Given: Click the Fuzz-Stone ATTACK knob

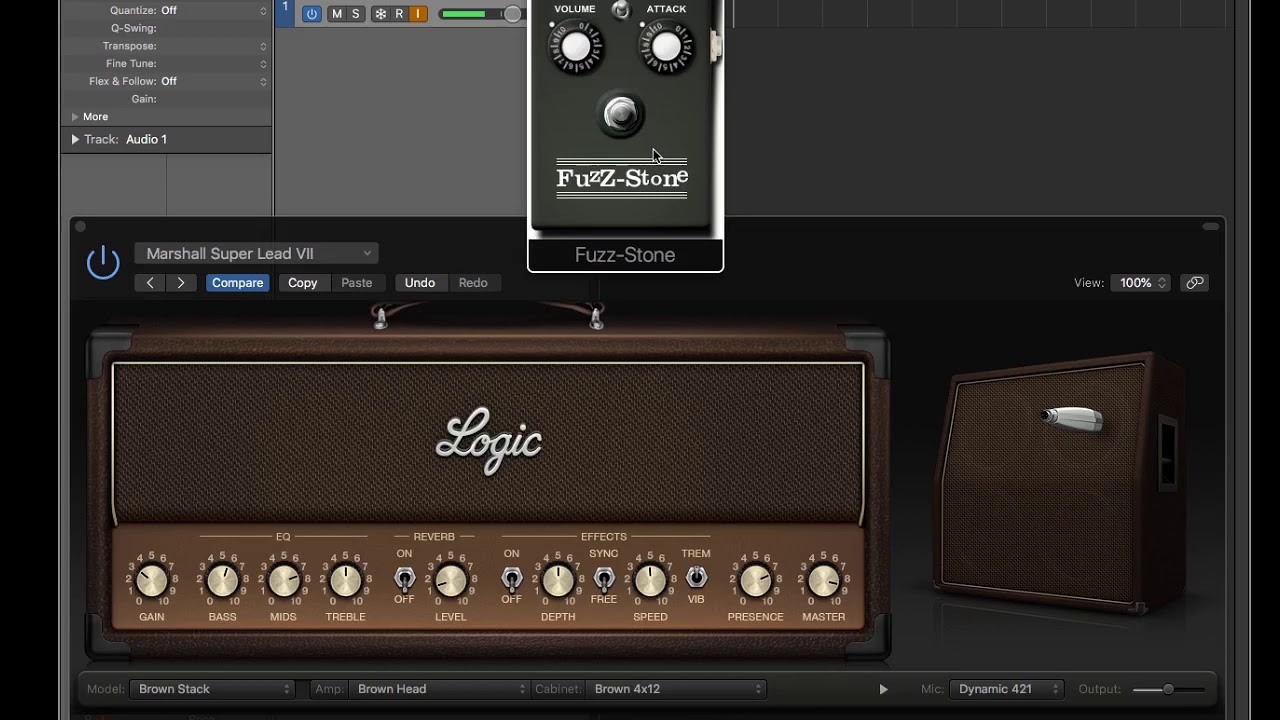Looking at the screenshot, I should pos(666,48).
